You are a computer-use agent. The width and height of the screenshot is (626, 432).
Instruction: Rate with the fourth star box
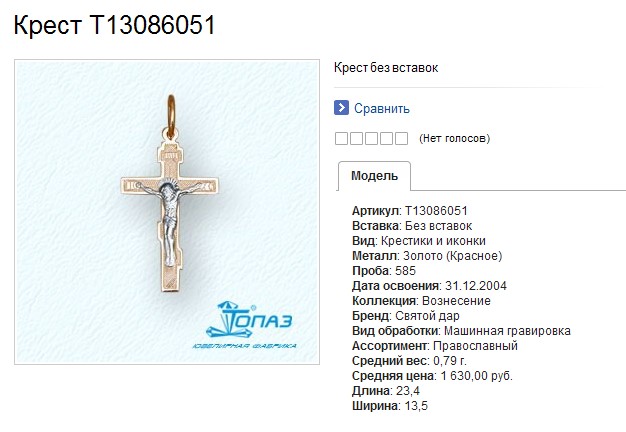(x=386, y=139)
